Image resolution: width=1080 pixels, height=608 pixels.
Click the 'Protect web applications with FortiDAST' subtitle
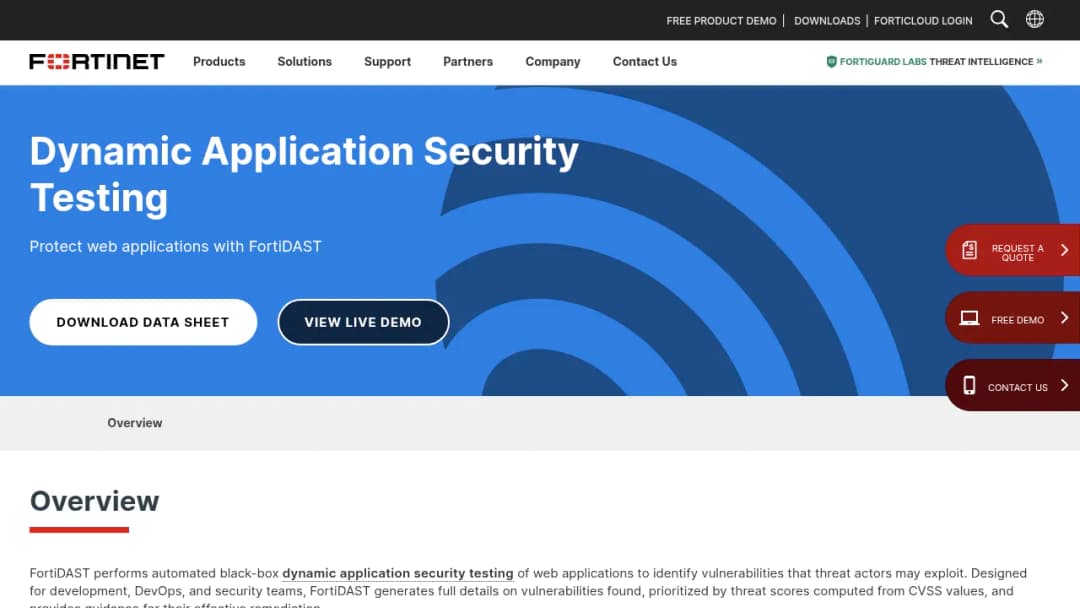pyautogui.click(x=175, y=247)
